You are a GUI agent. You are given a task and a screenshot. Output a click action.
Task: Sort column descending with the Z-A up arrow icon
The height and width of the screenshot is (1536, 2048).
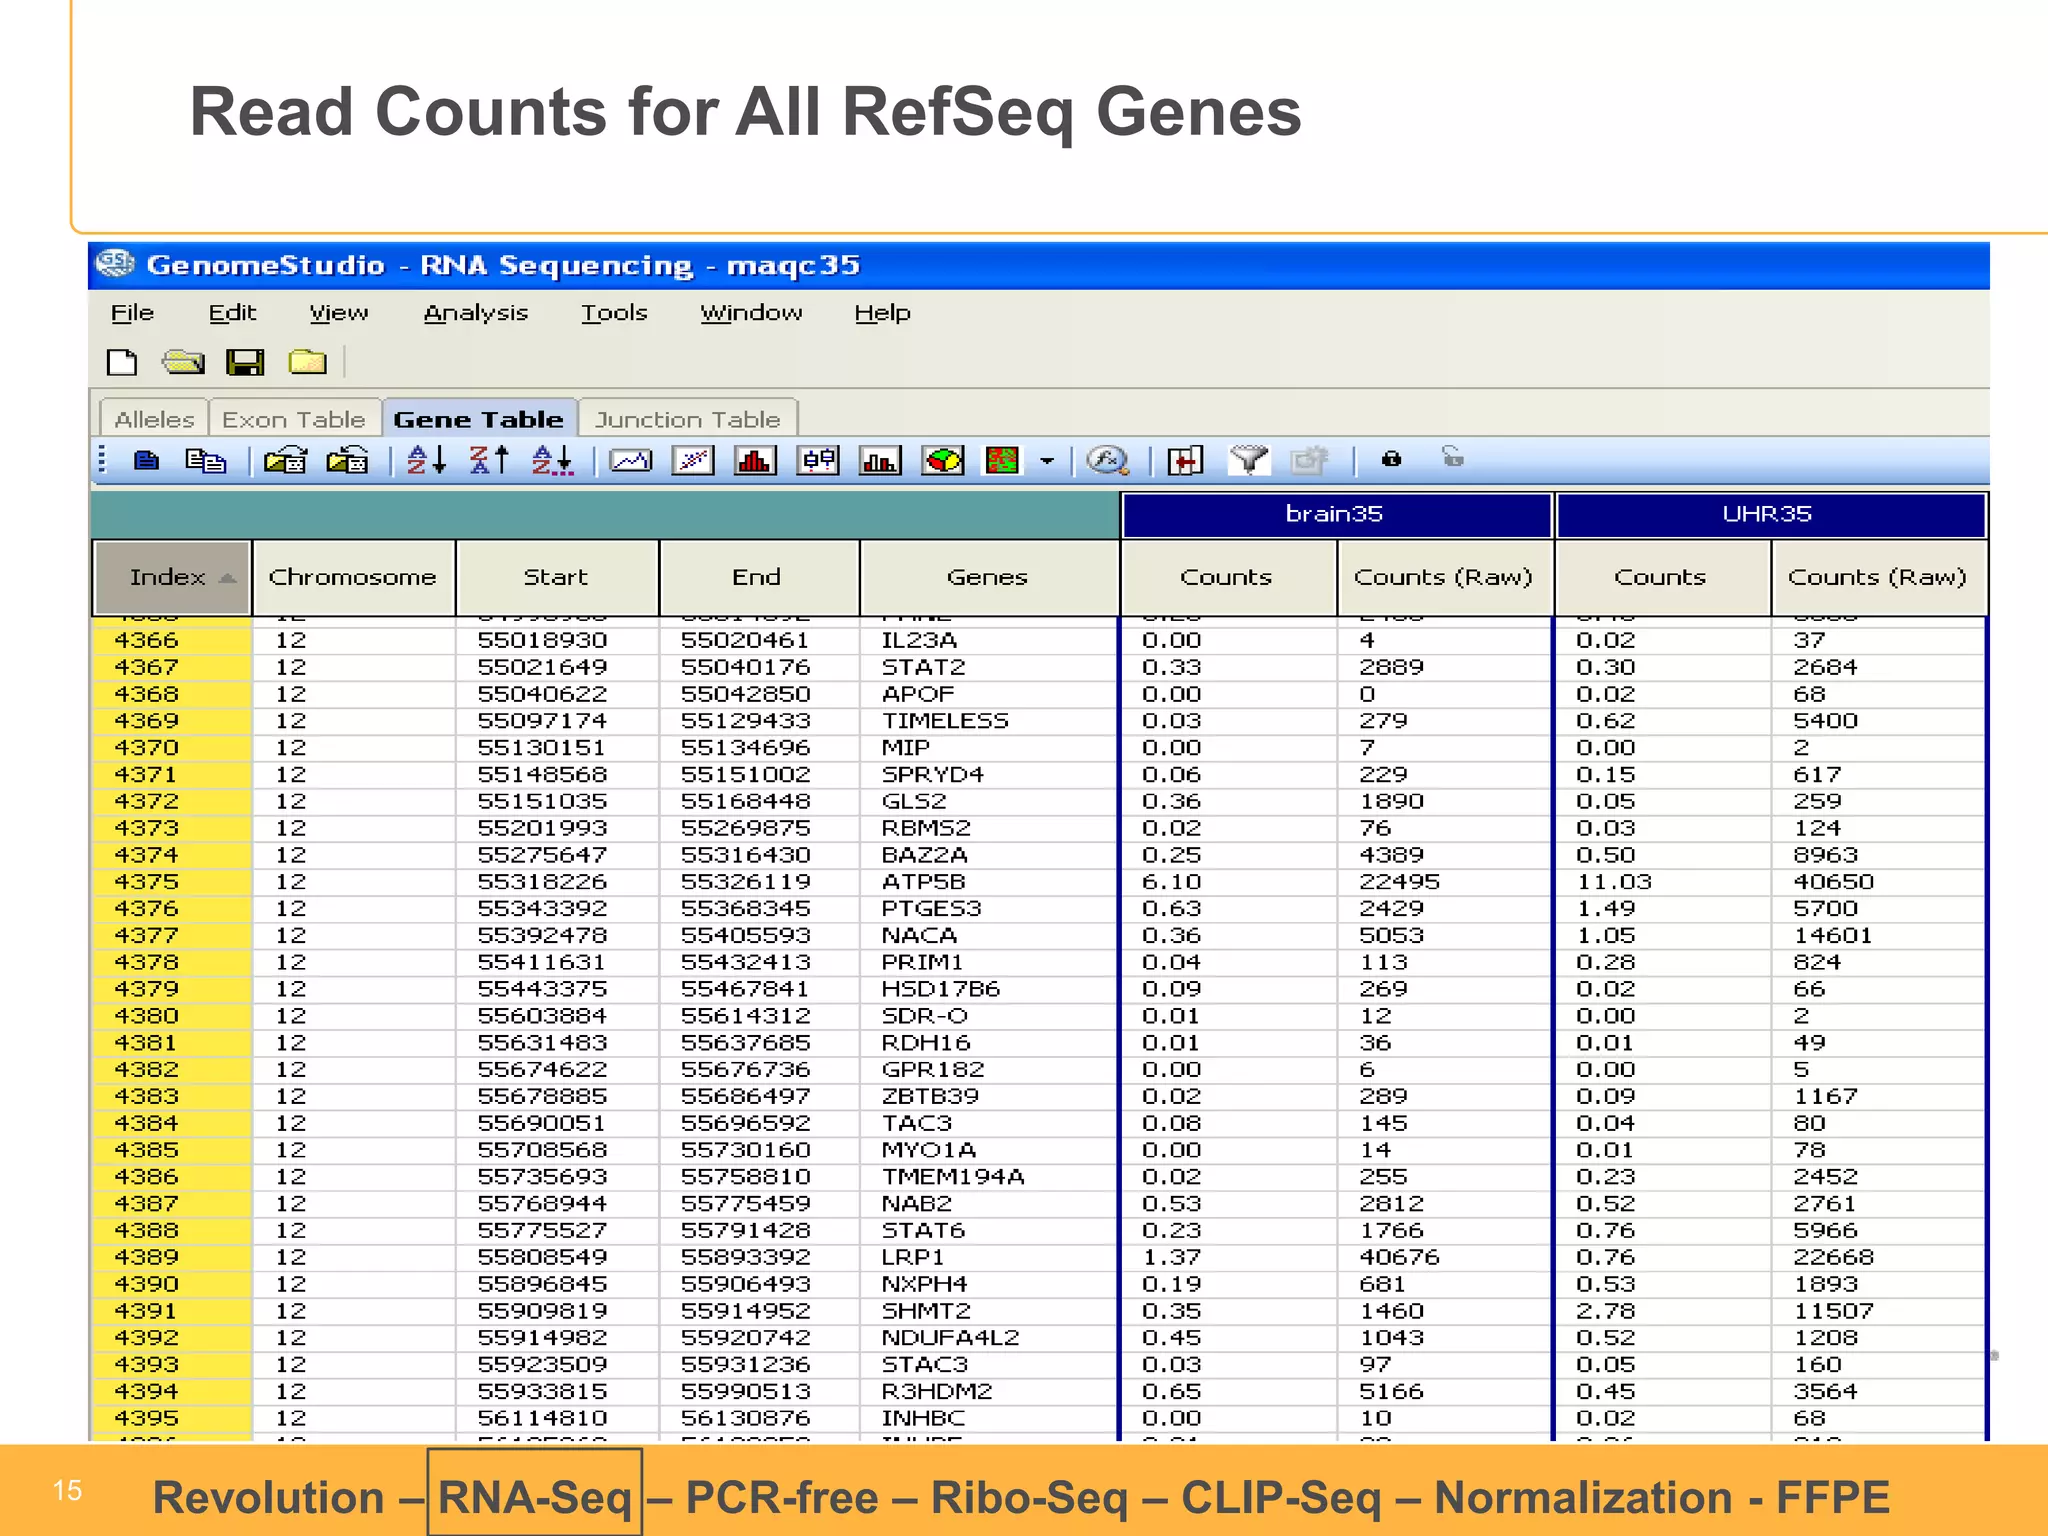coord(489,460)
